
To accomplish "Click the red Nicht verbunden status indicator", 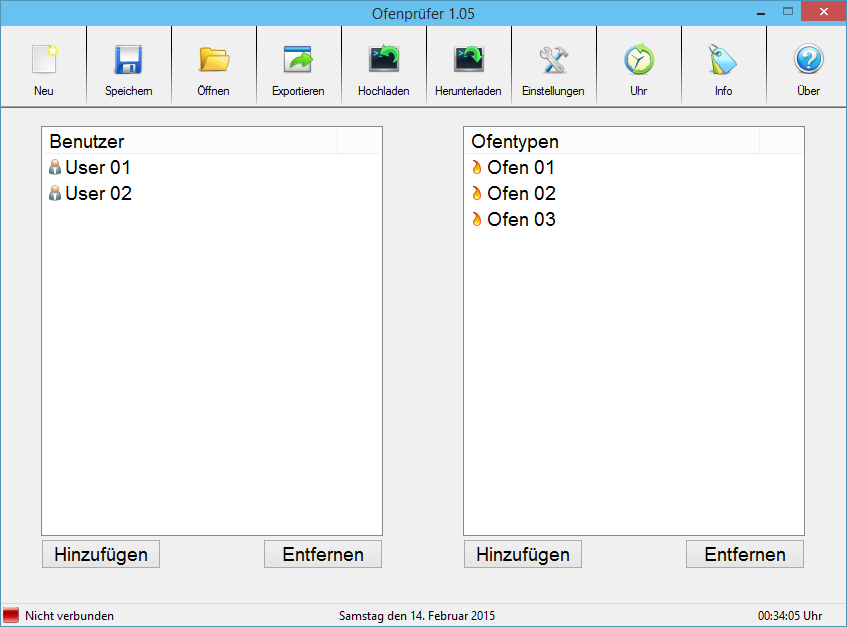I will point(12,616).
